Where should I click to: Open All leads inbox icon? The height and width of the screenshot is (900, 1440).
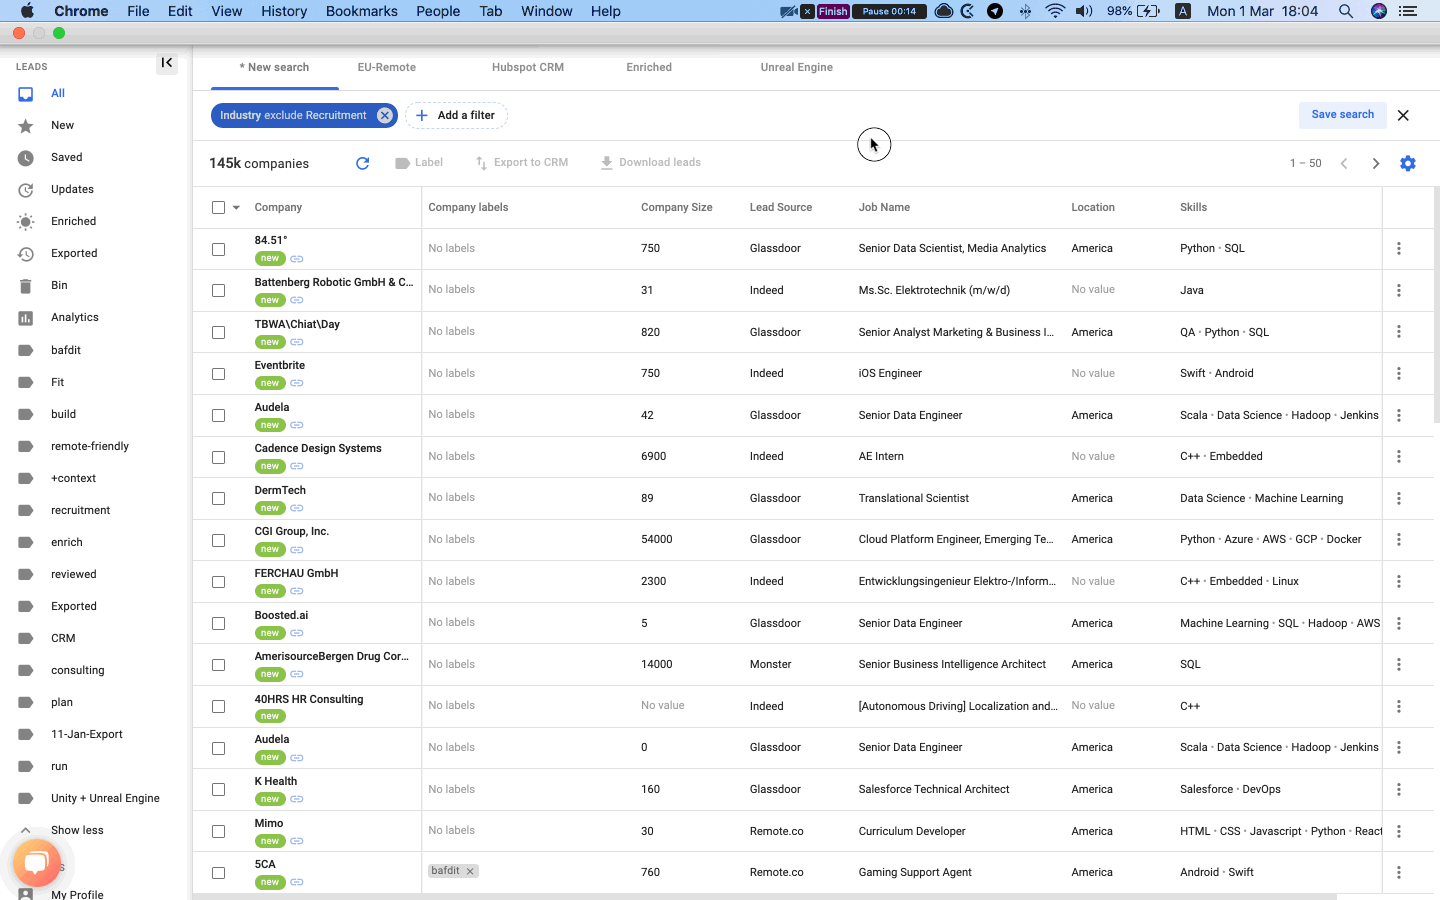[26, 94]
